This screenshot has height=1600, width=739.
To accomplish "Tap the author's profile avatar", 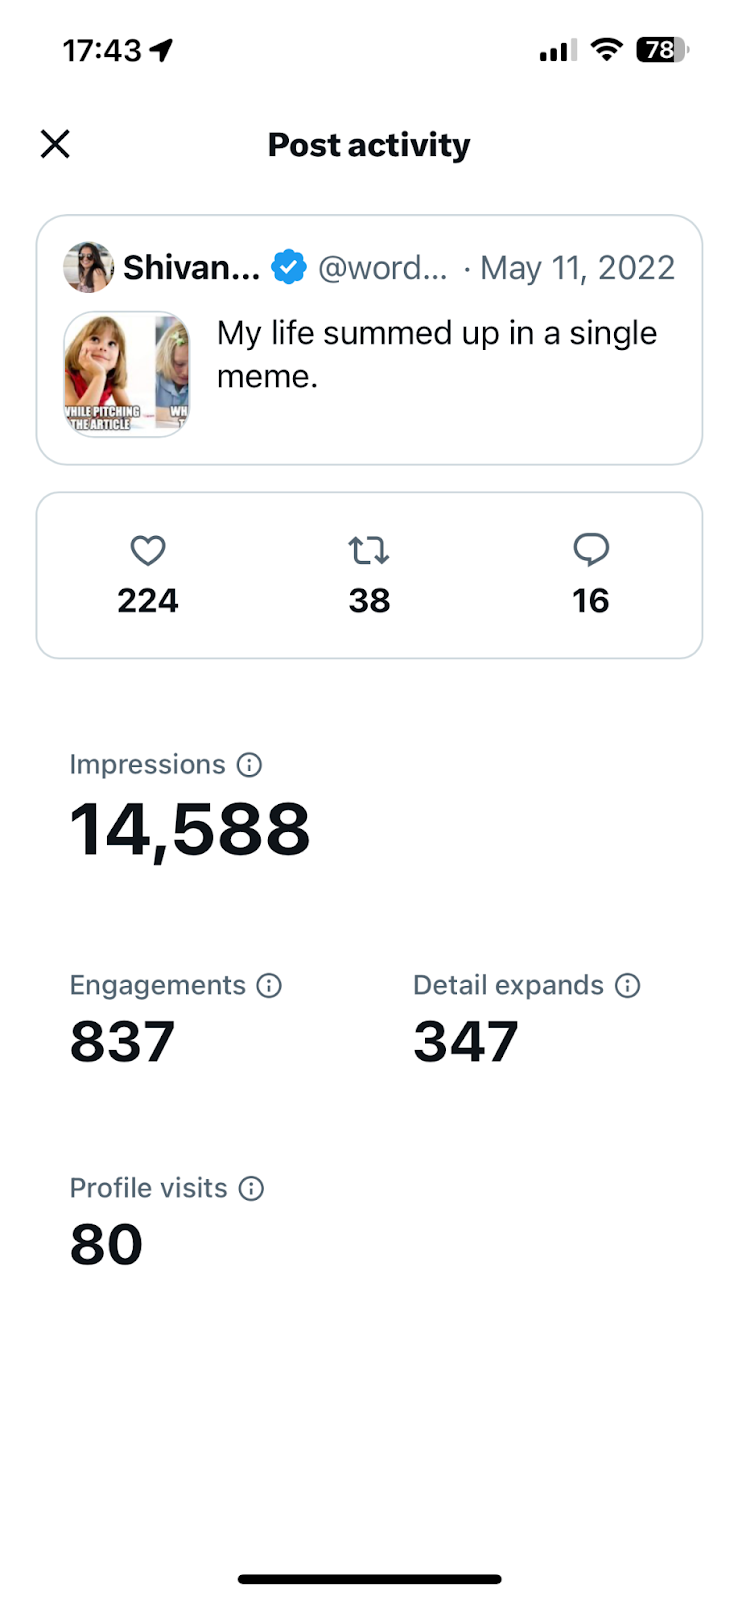I will tap(89, 267).
